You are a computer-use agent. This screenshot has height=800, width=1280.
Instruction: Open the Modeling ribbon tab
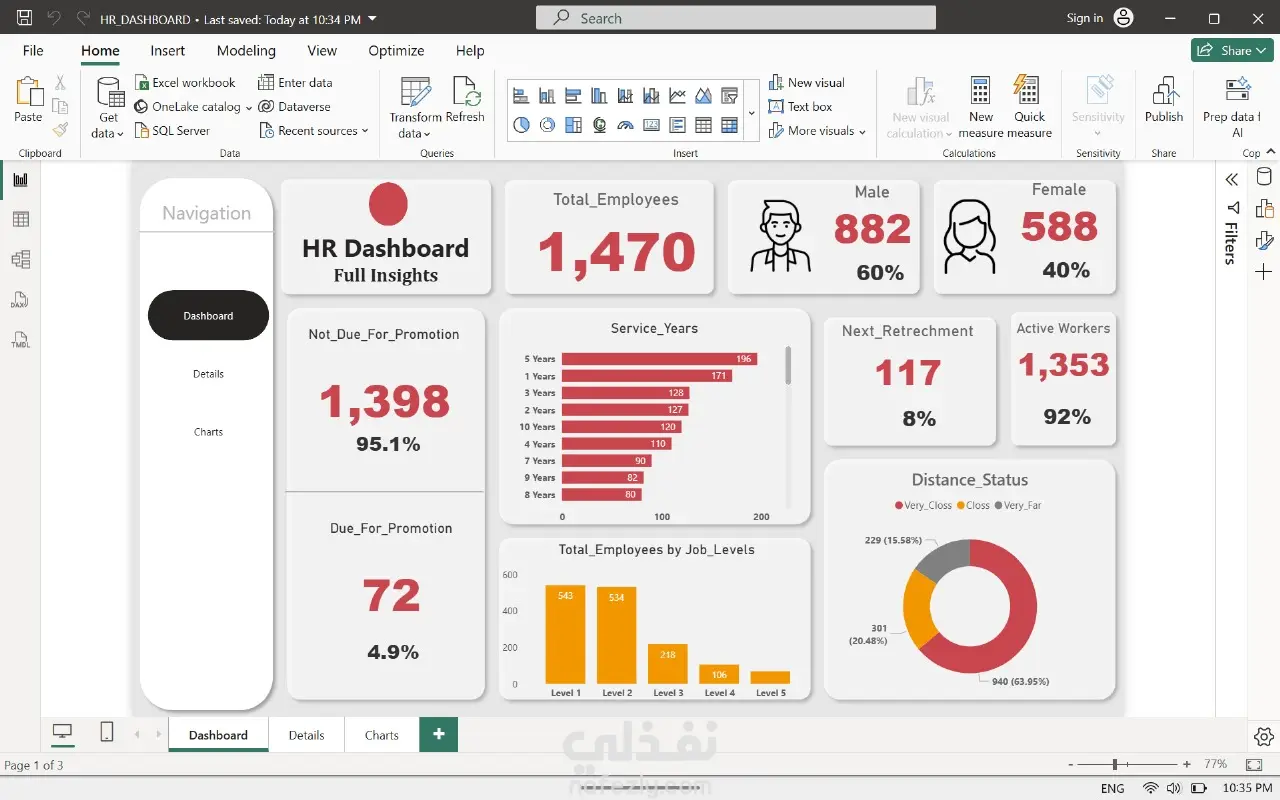pos(246,51)
